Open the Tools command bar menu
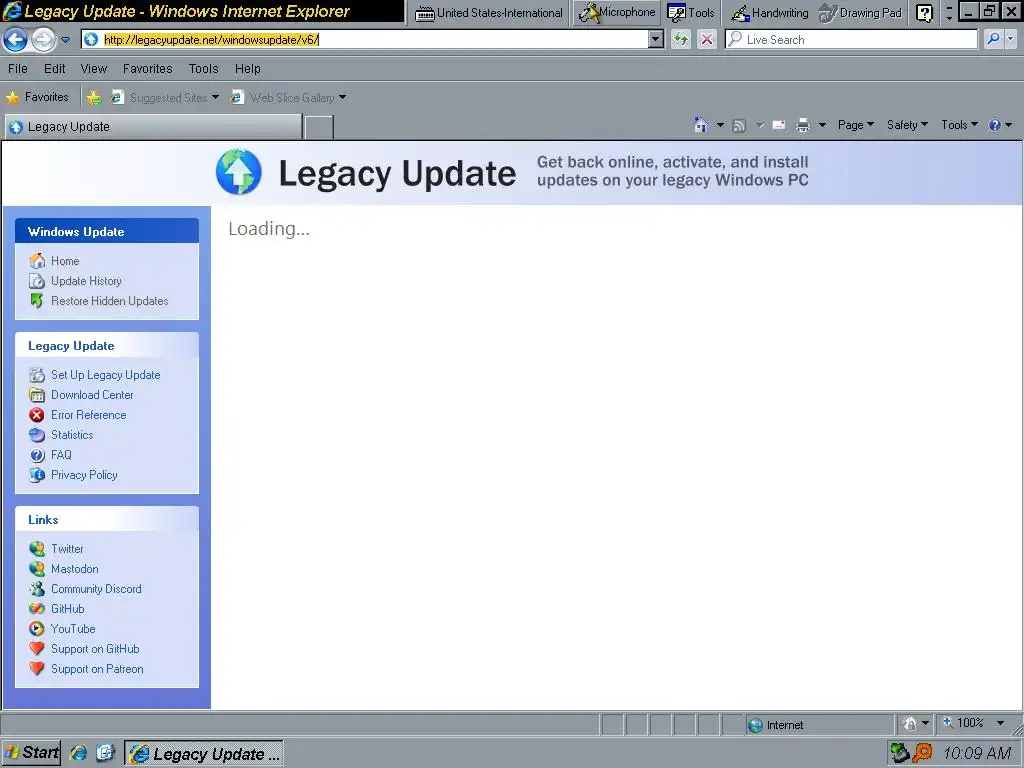This screenshot has height=768, width=1024. click(959, 125)
